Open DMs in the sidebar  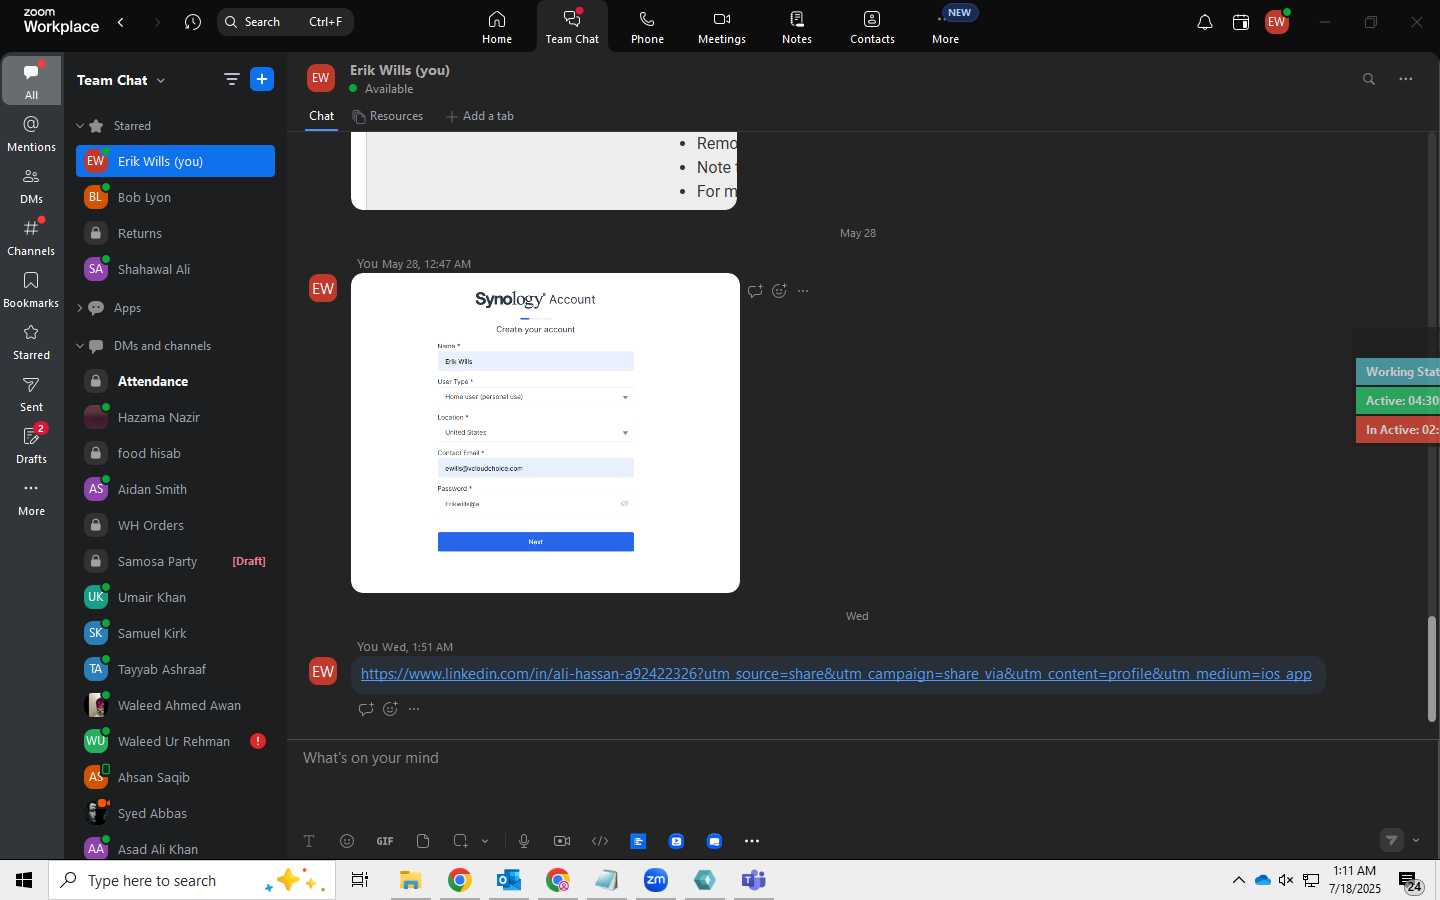pos(31,185)
